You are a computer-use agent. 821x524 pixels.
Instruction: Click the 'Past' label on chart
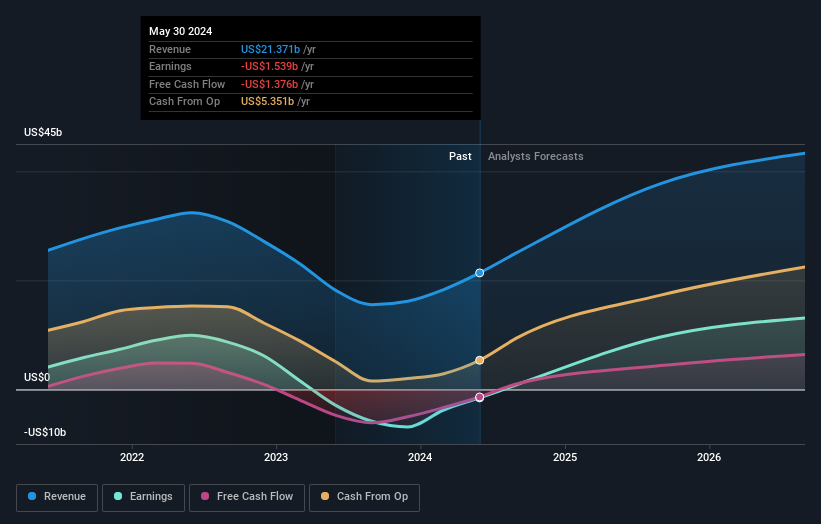460,156
